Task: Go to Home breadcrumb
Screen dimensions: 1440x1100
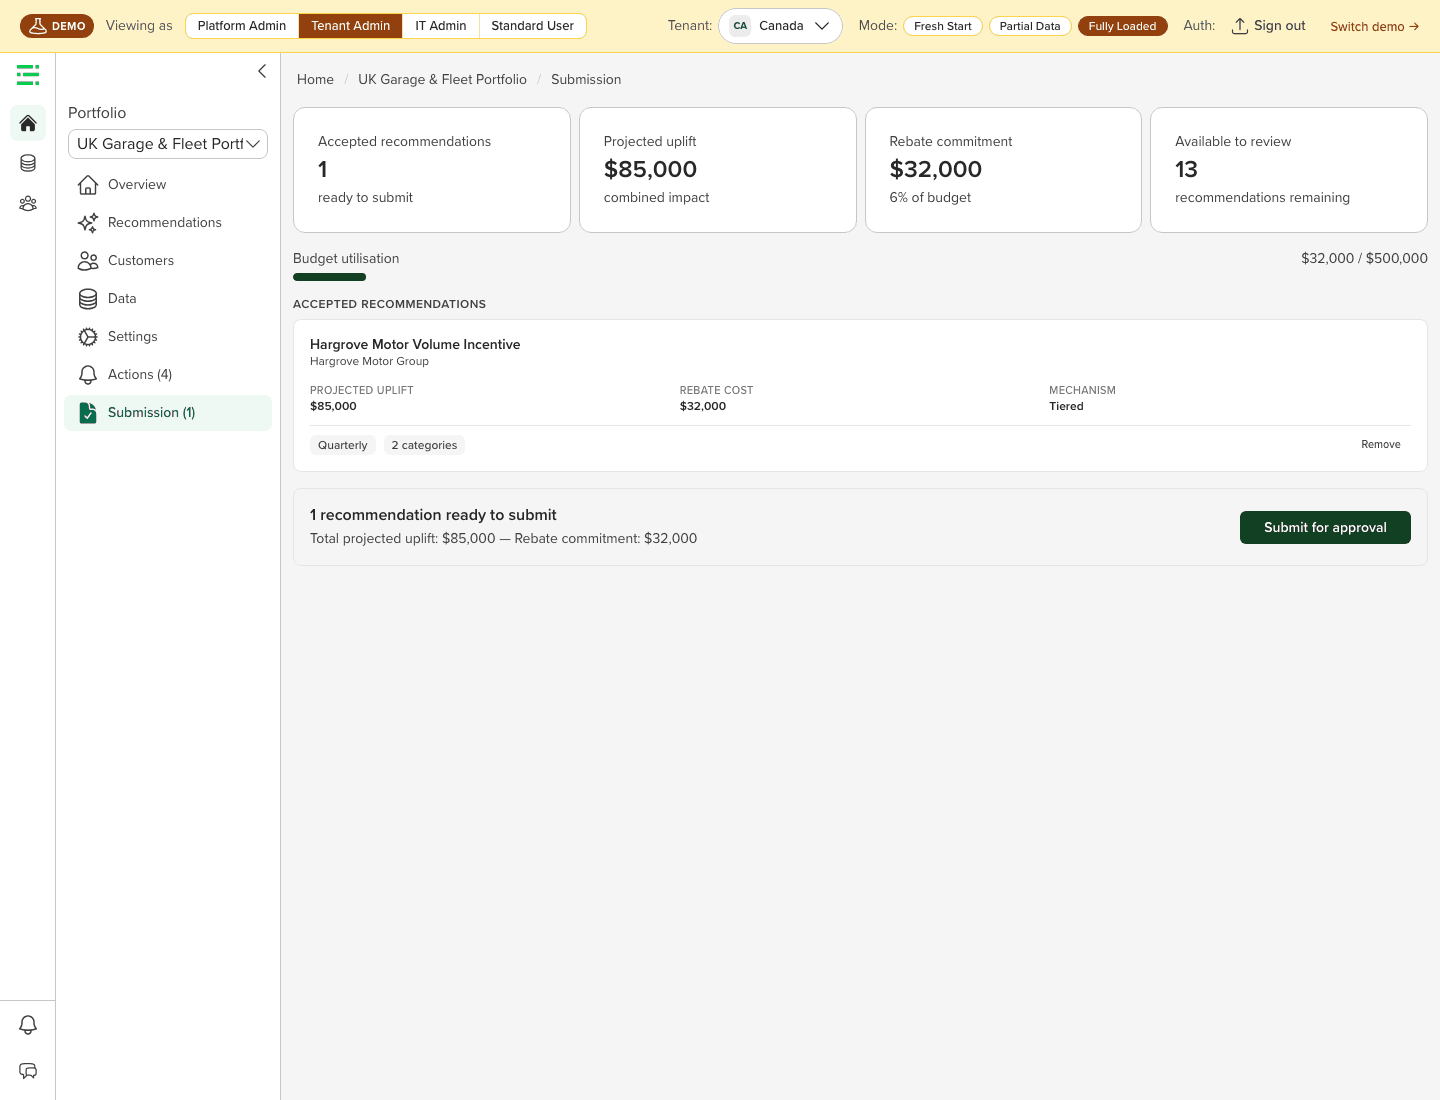Action: [315, 80]
